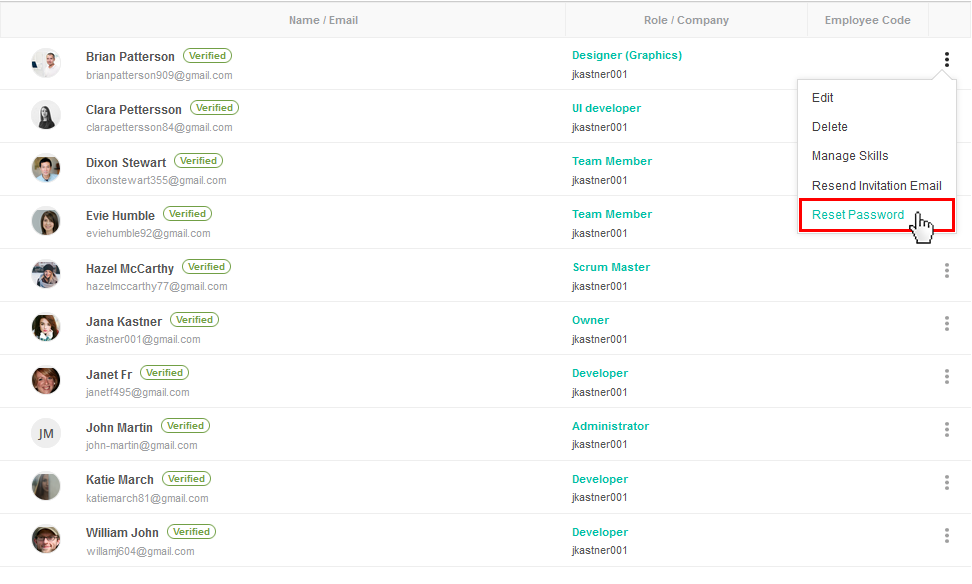Open Hazel McCarthy's three-dot options menu
Screen dimensions: 972x584
click(947, 270)
